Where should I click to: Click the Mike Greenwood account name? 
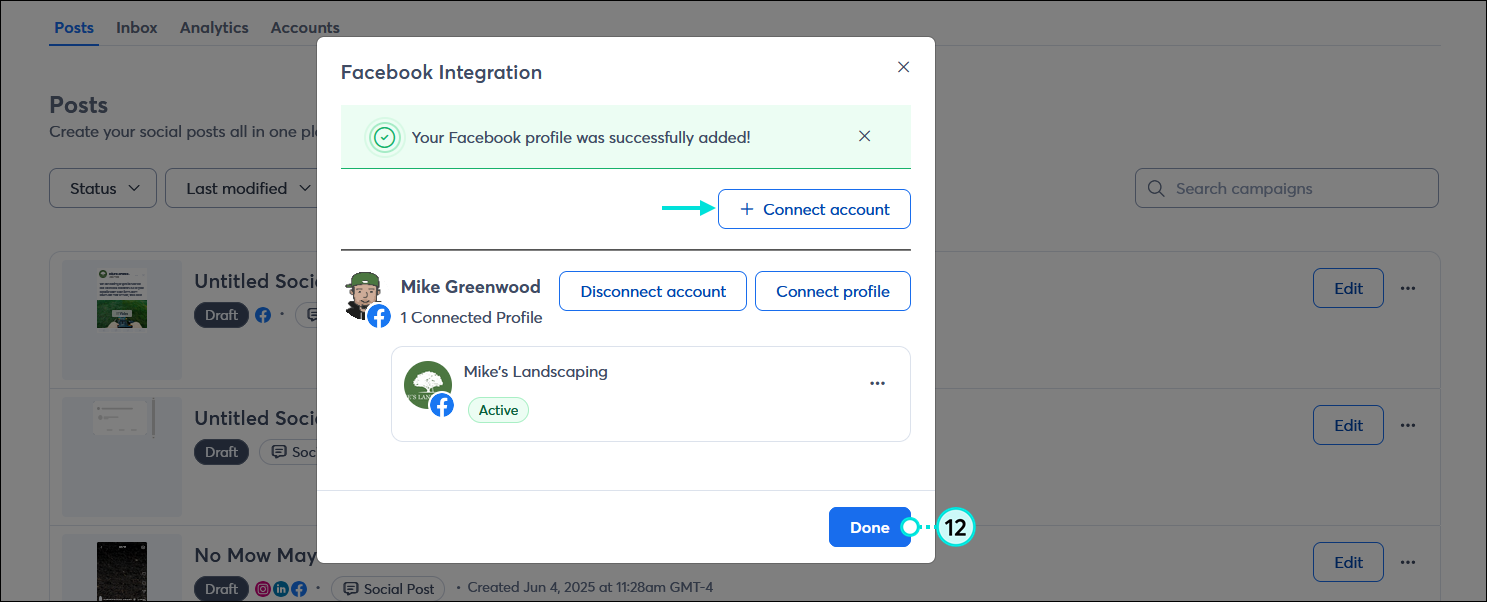click(470, 287)
